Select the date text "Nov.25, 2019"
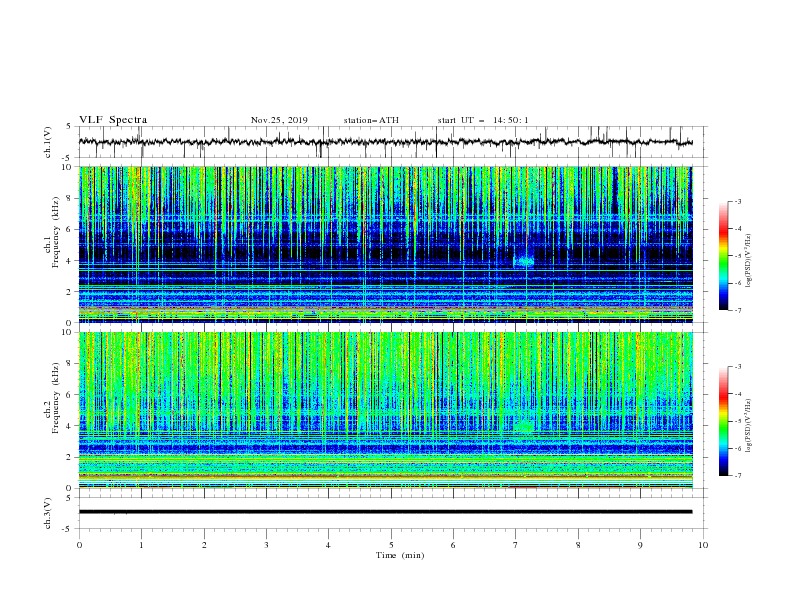This screenshot has width=792, height=612. click(279, 120)
